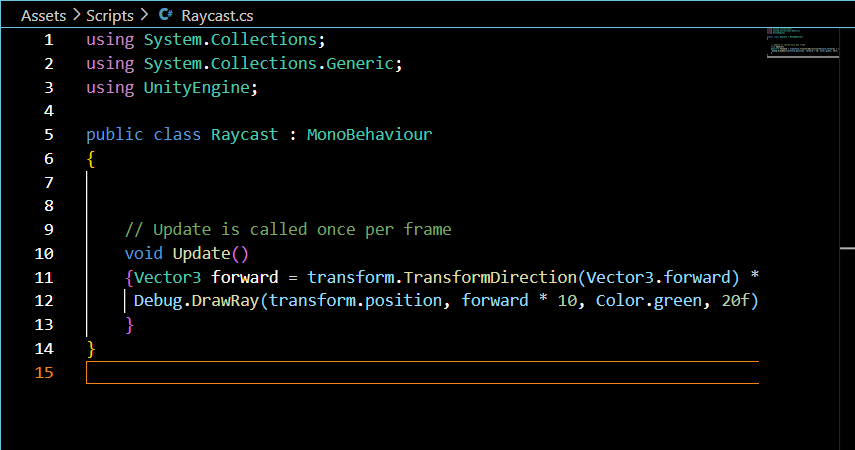Place cursor in empty line 15
The image size is (855, 450).
(400, 373)
